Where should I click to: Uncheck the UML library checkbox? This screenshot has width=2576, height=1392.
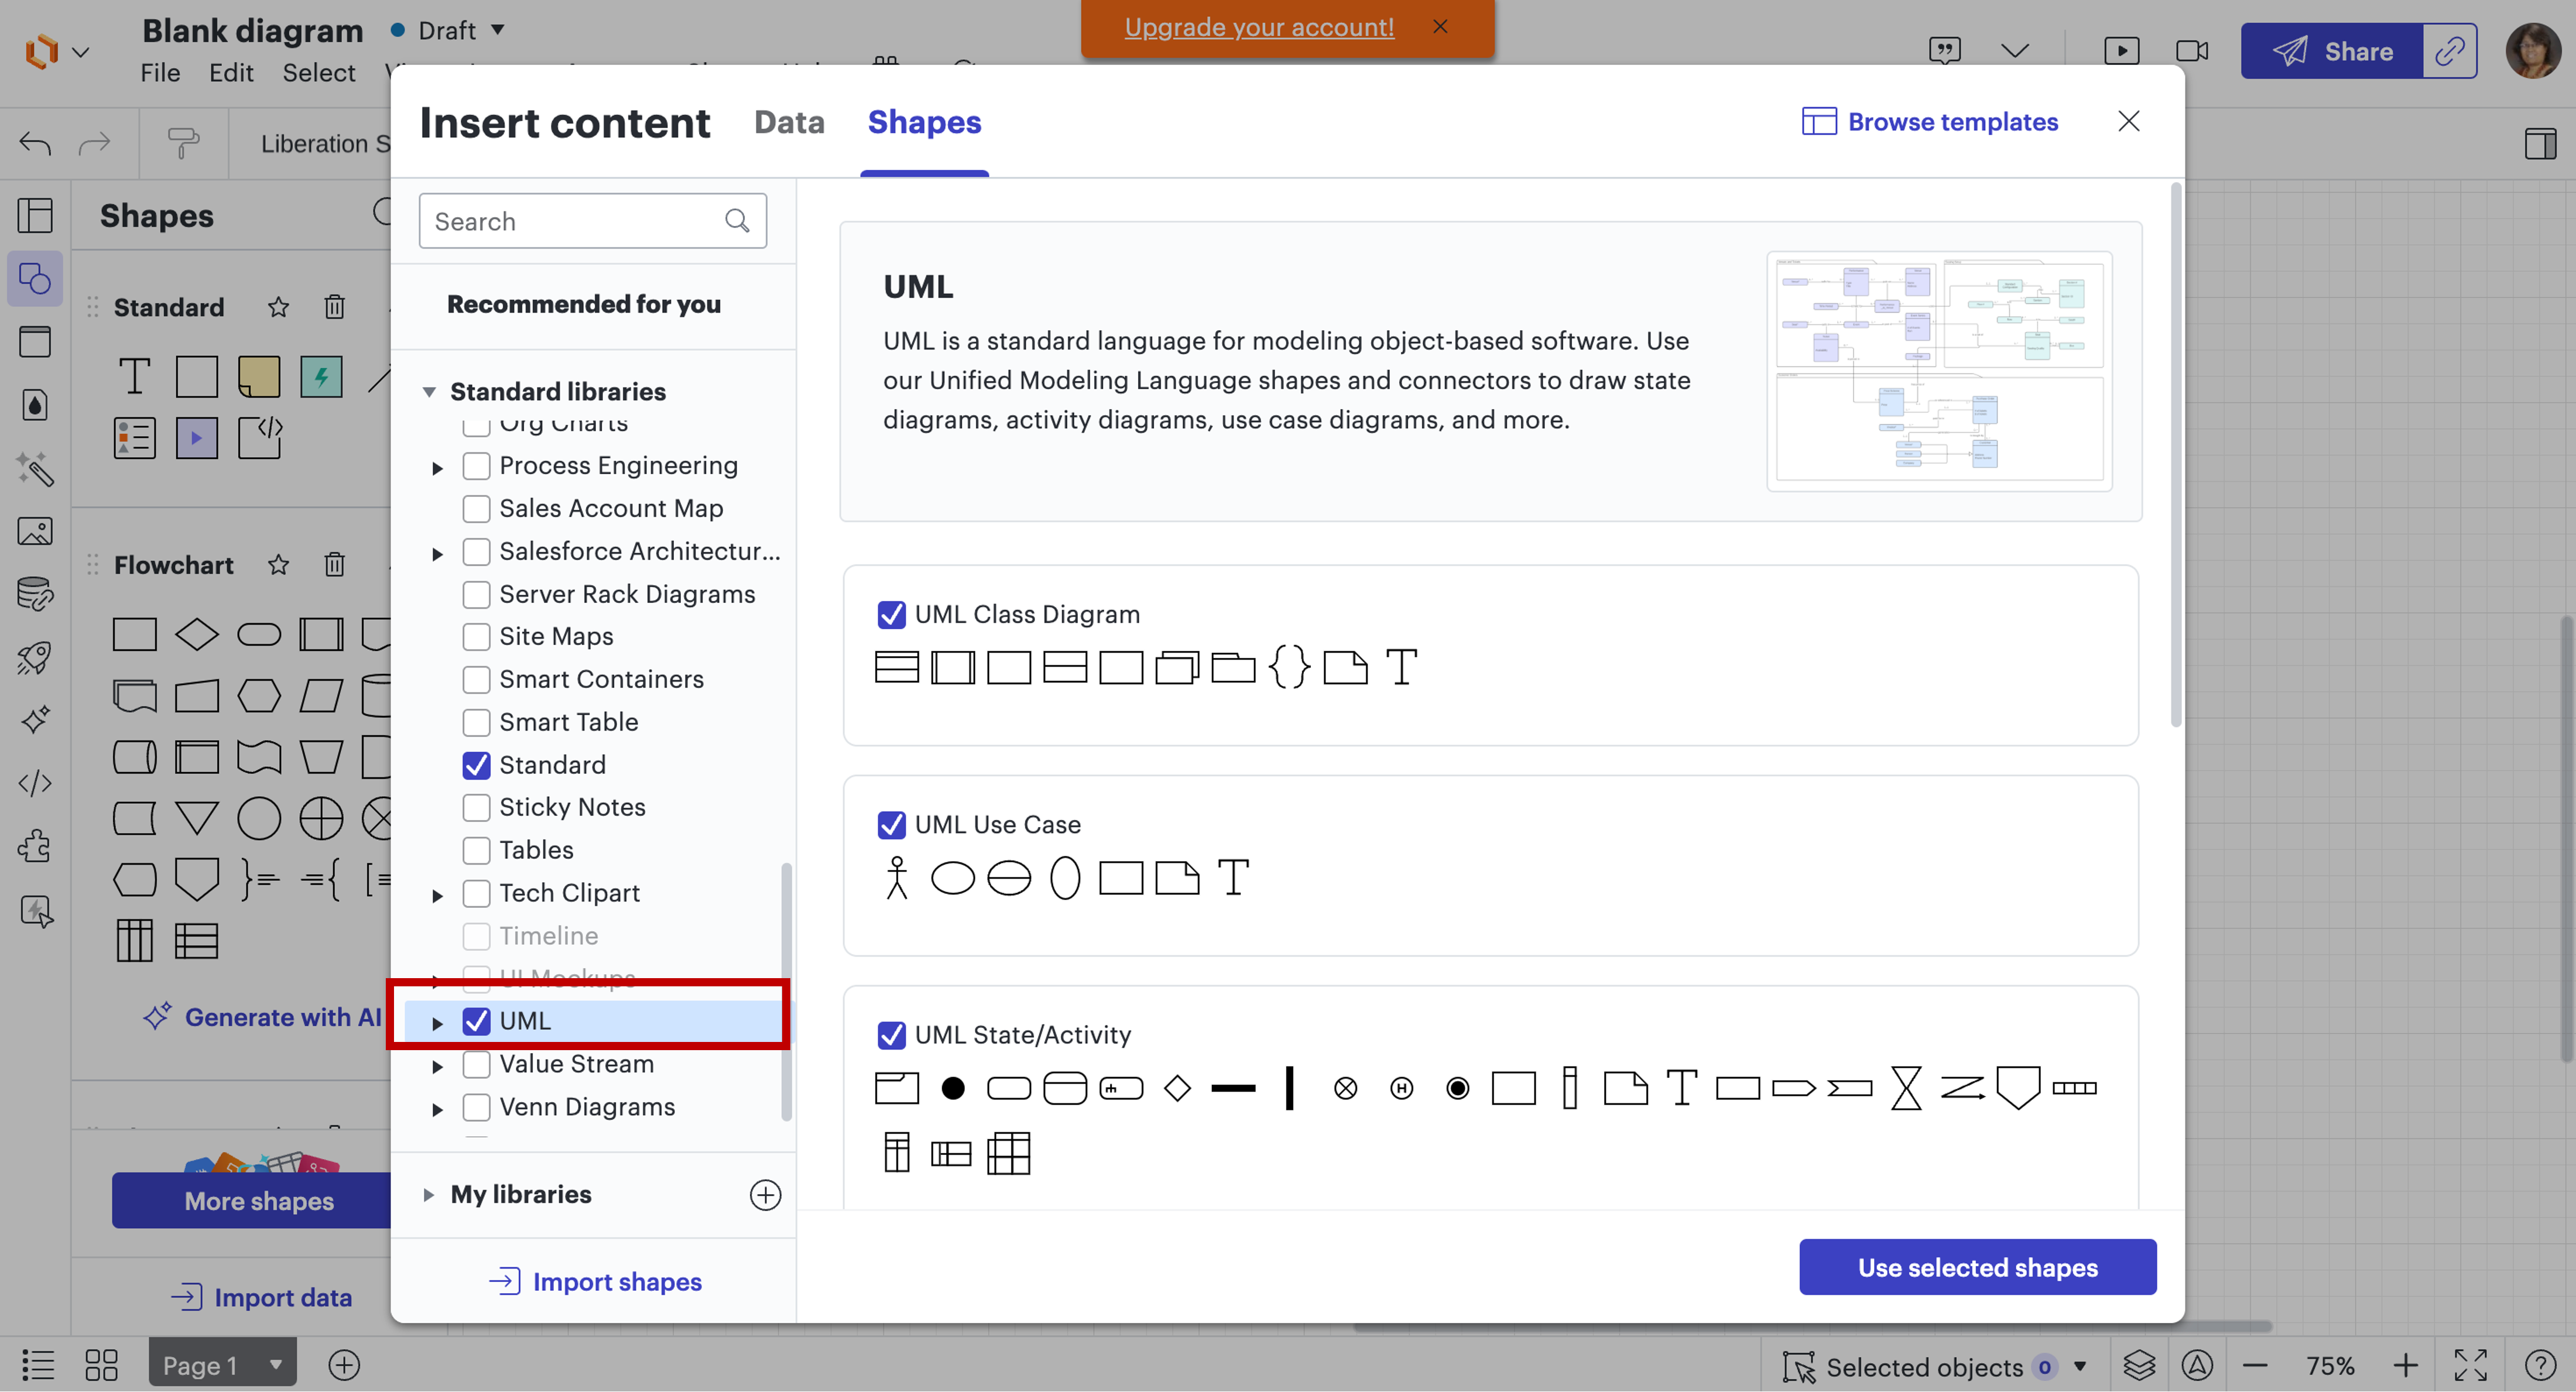pos(476,1021)
